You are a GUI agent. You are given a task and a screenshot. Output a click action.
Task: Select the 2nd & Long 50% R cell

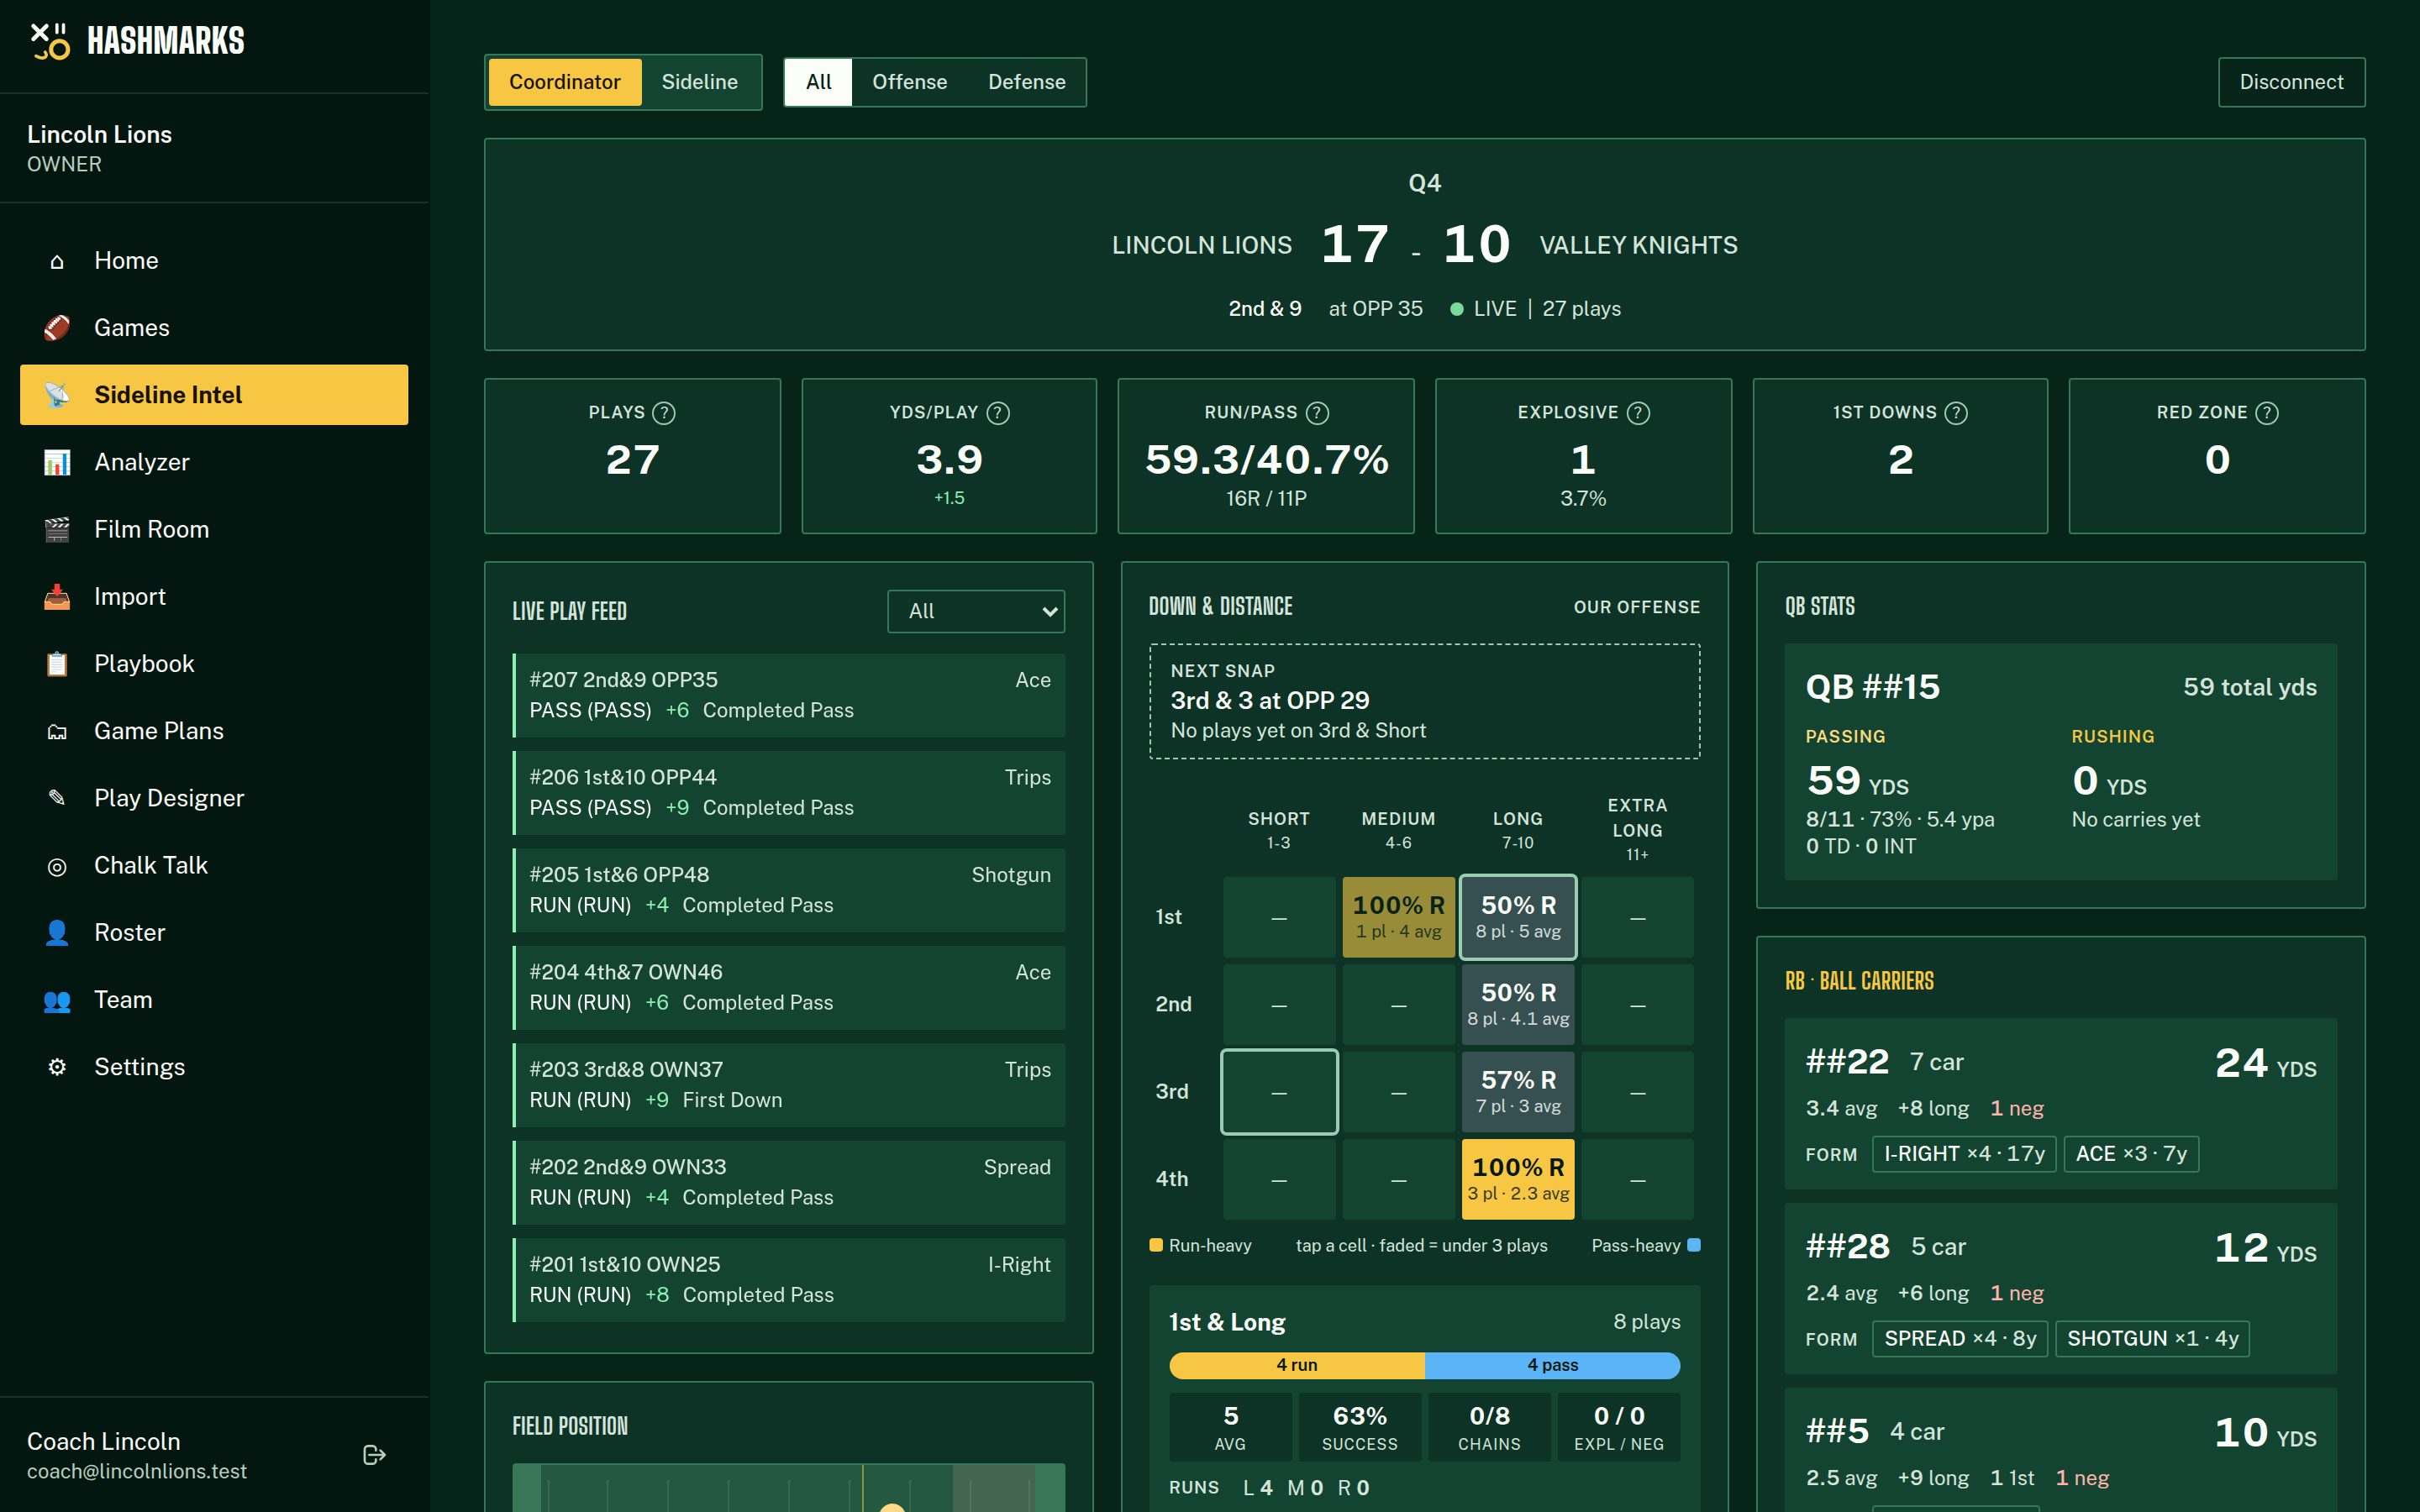[1518, 1004]
